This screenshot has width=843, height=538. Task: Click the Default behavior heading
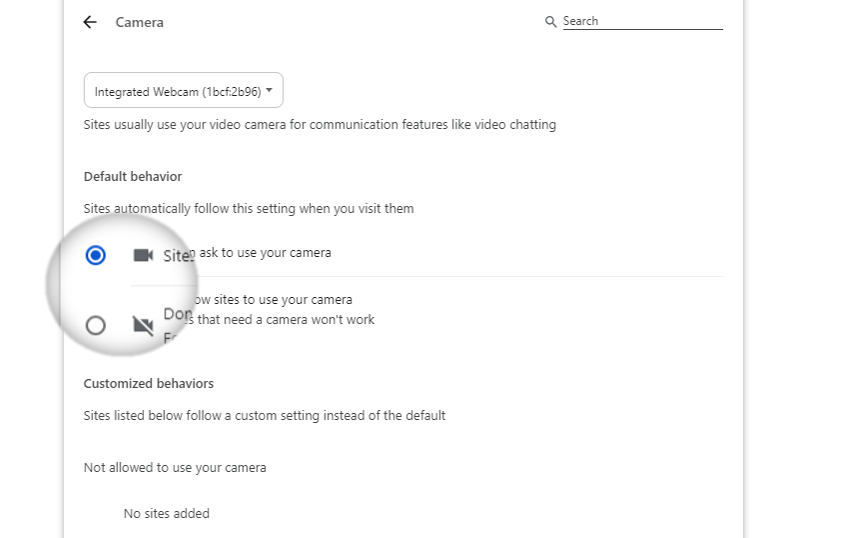133,176
